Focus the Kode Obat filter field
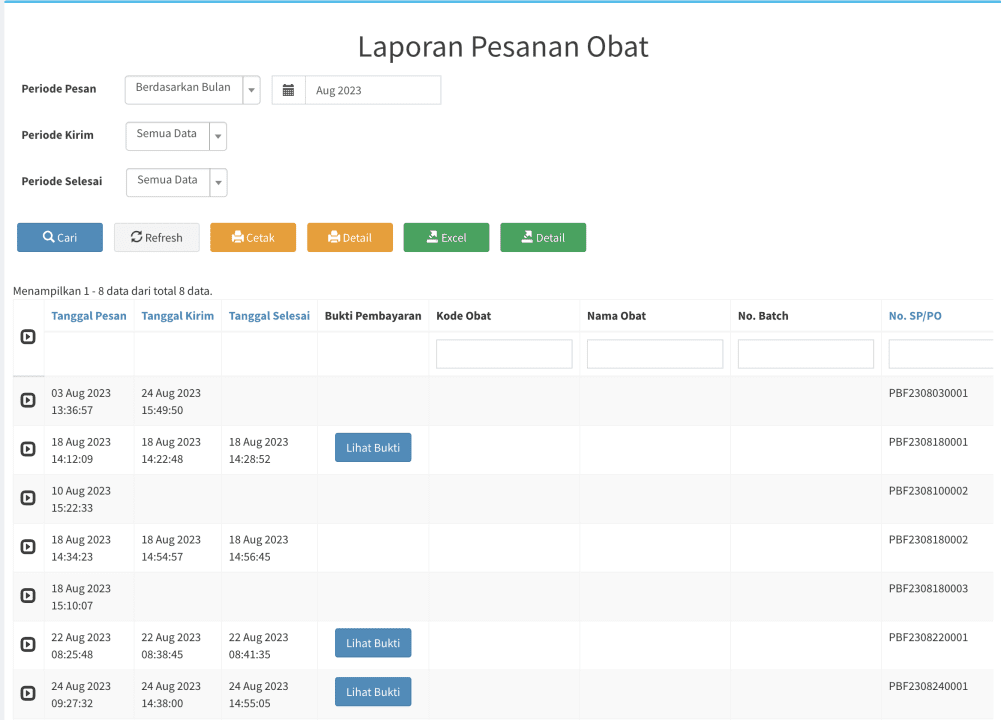The image size is (1001, 720). point(504,354)
